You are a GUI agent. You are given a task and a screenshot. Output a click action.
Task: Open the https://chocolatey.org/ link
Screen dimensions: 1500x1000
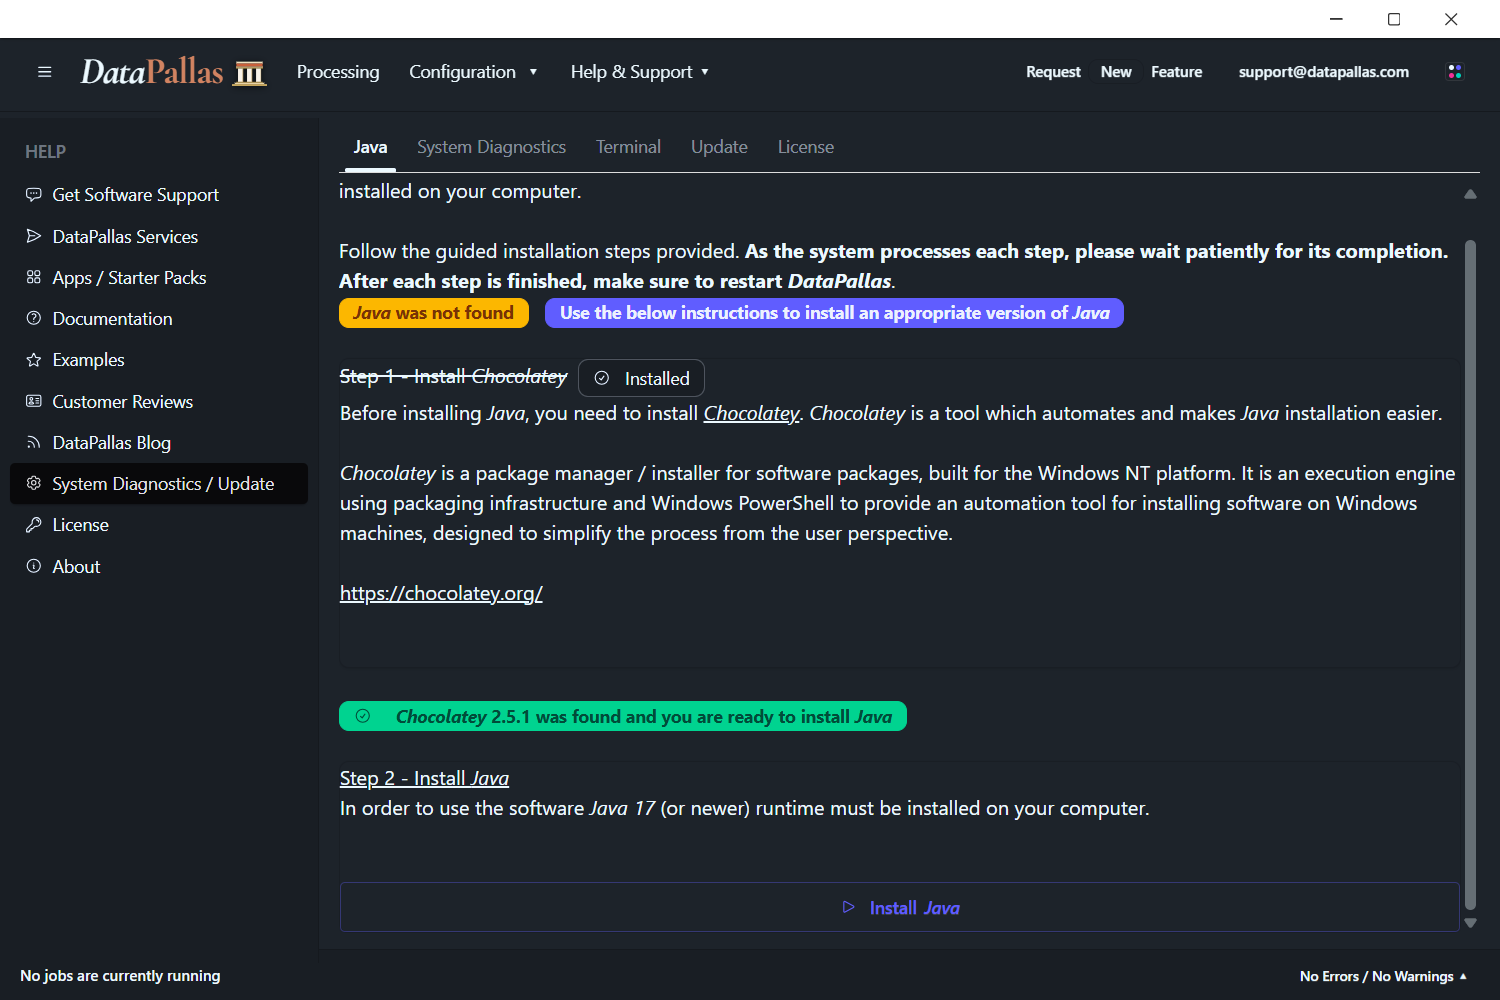[x=441, y=593]
